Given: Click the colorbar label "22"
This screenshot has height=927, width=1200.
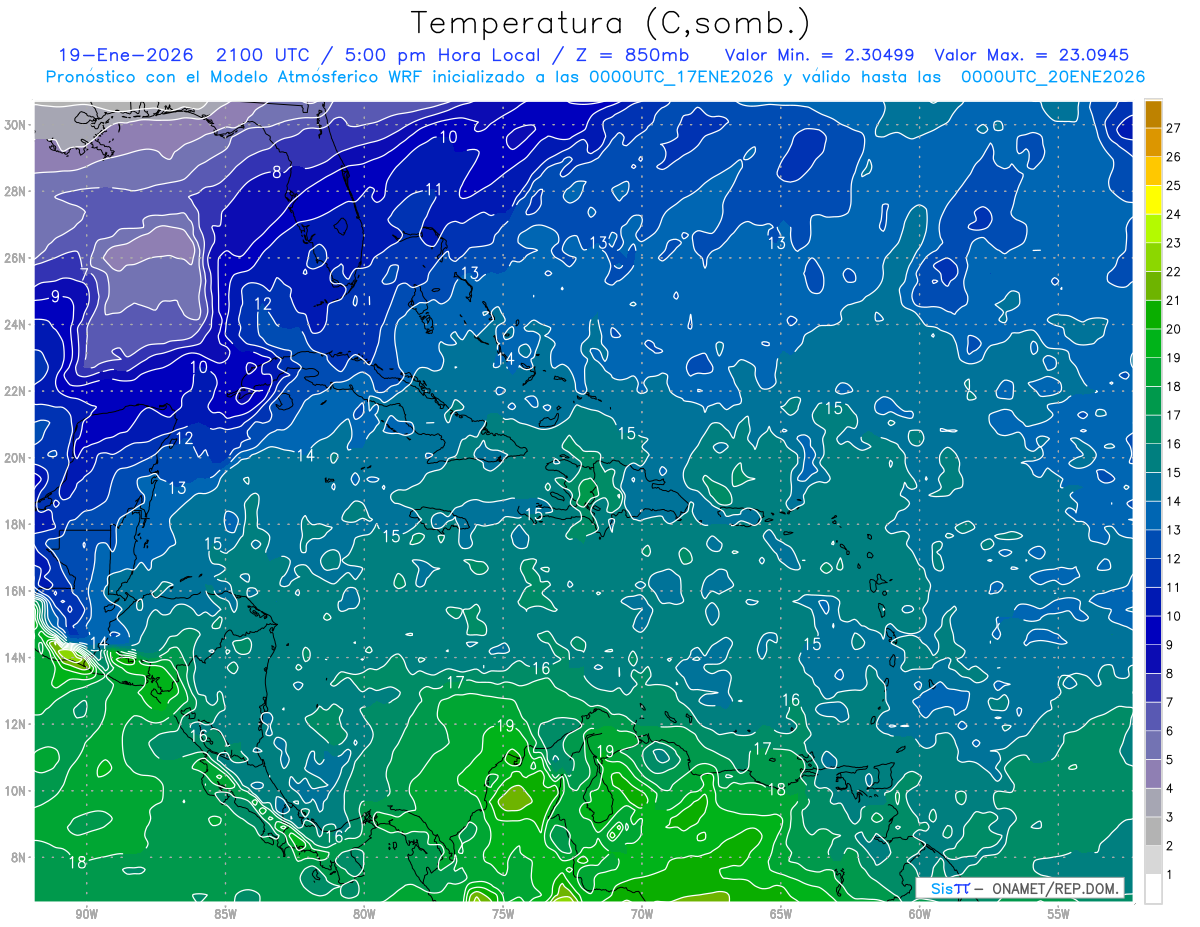Looking at the screenshot, I should click(1173, 272).
